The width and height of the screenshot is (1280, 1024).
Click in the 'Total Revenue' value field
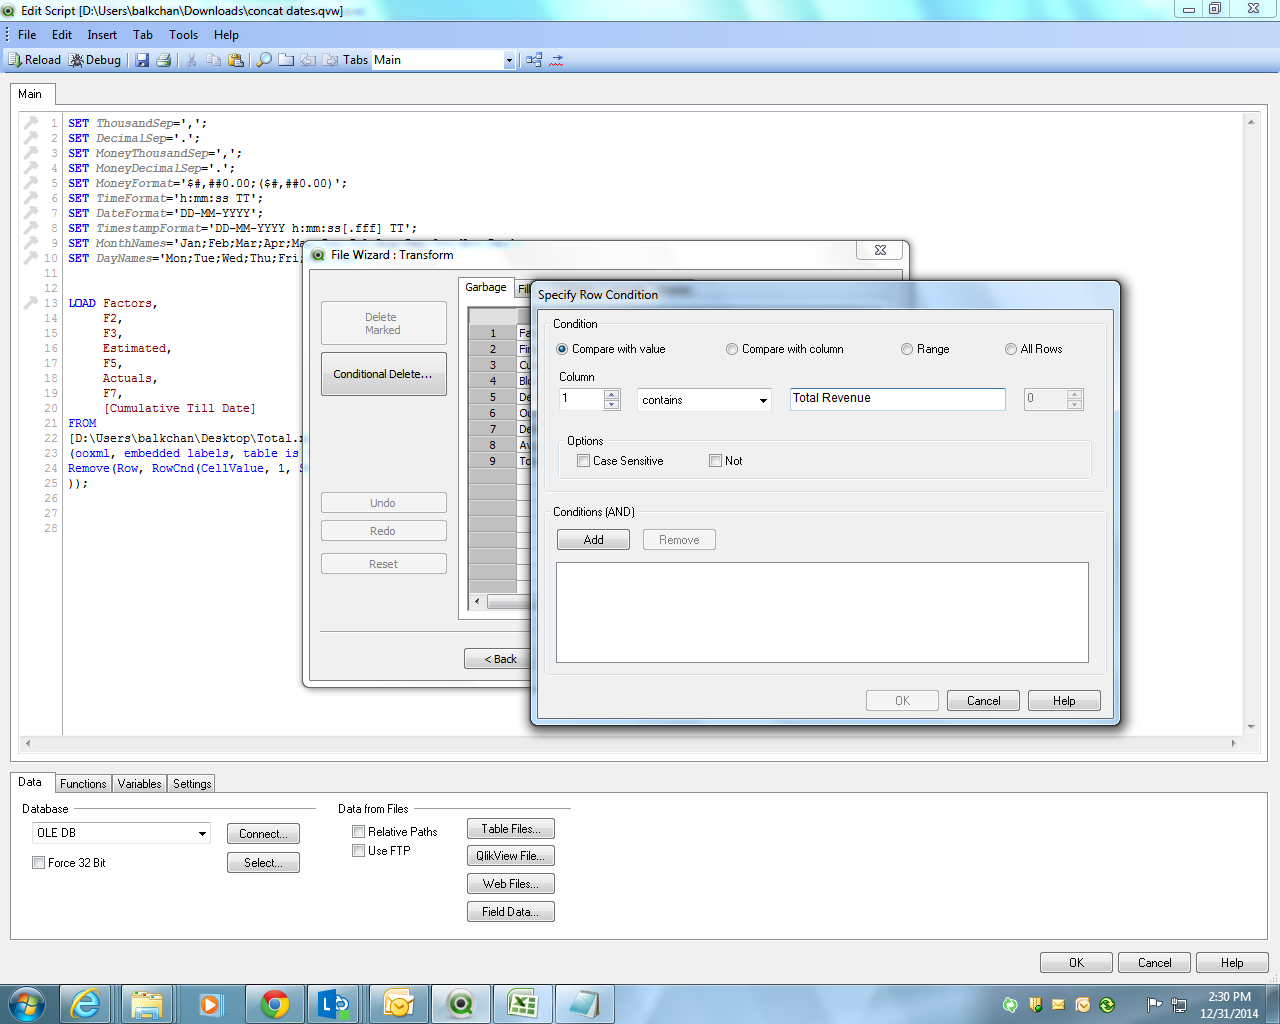[x=897, y=399]
